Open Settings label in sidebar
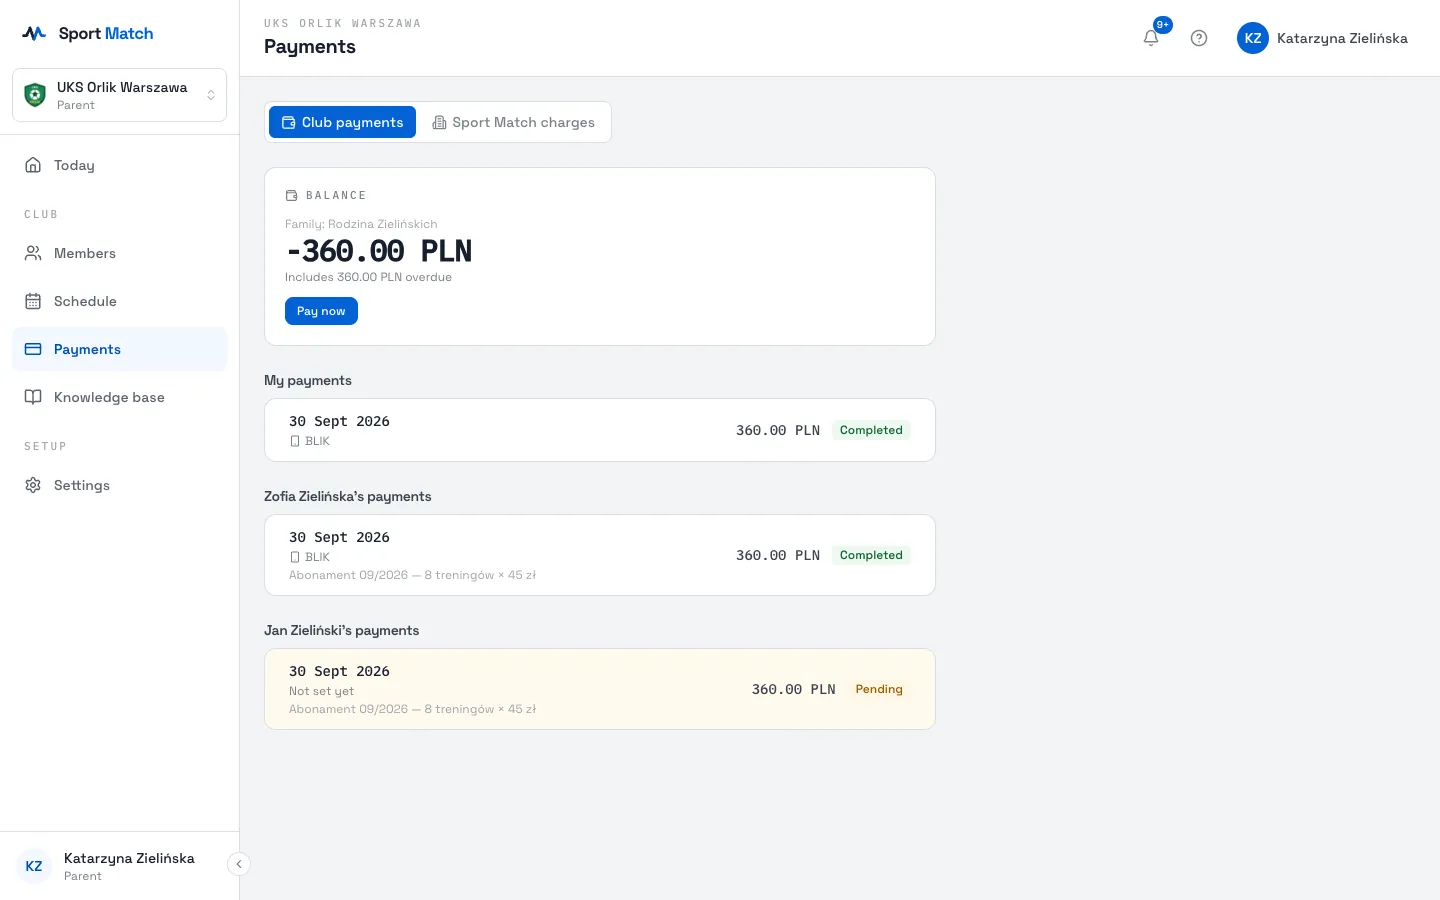Image resolution: width=1440 pixels, height=900 pixels. tap(82, 485)
